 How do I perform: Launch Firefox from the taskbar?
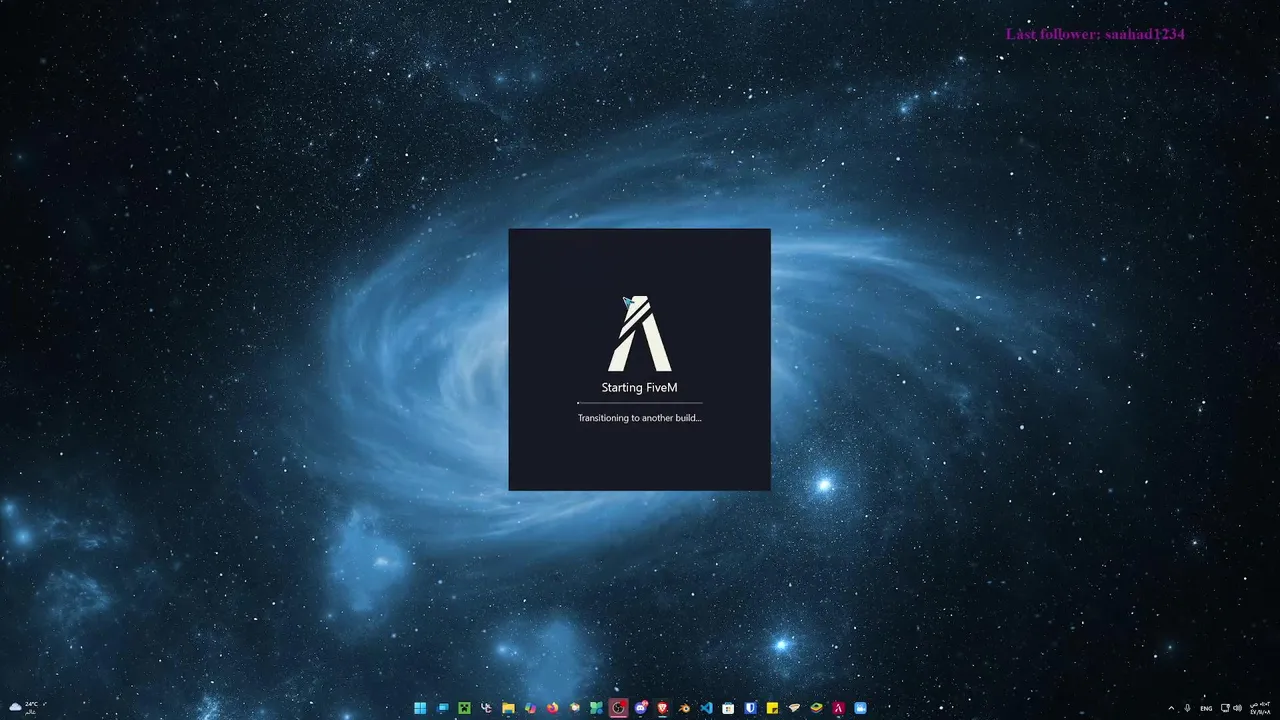tap(552, 708)
